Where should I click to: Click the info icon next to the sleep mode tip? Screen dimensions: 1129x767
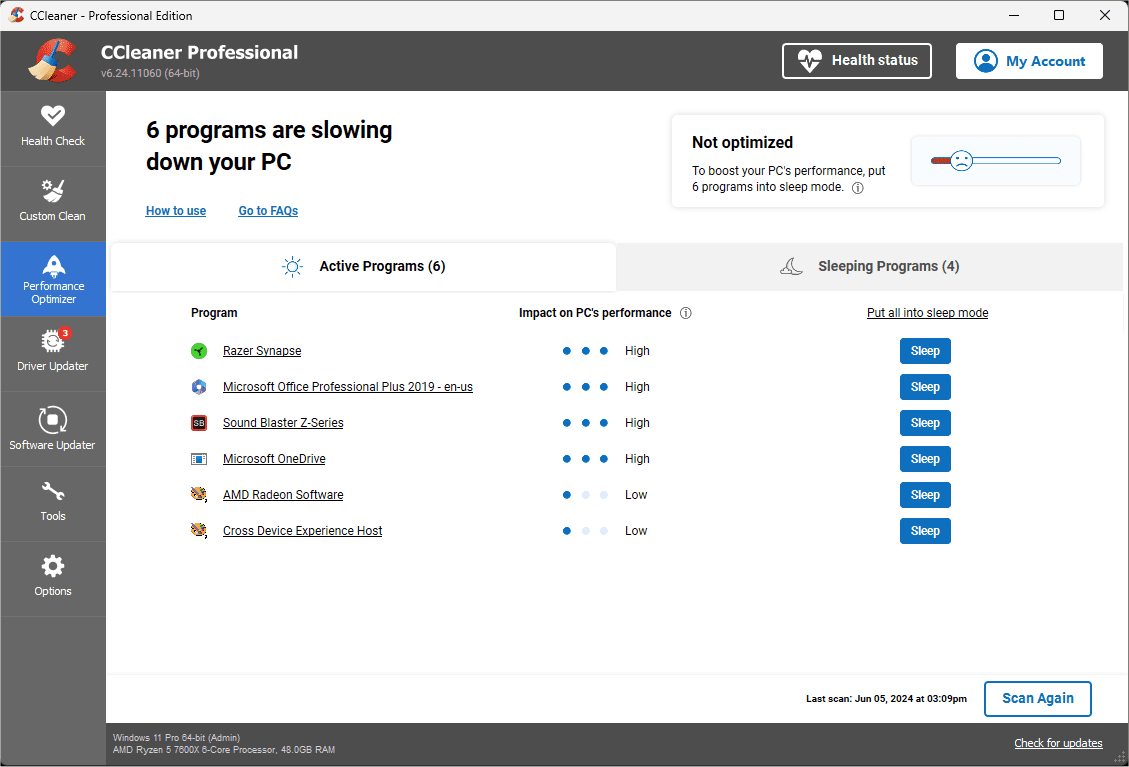(x=857, y=187)
